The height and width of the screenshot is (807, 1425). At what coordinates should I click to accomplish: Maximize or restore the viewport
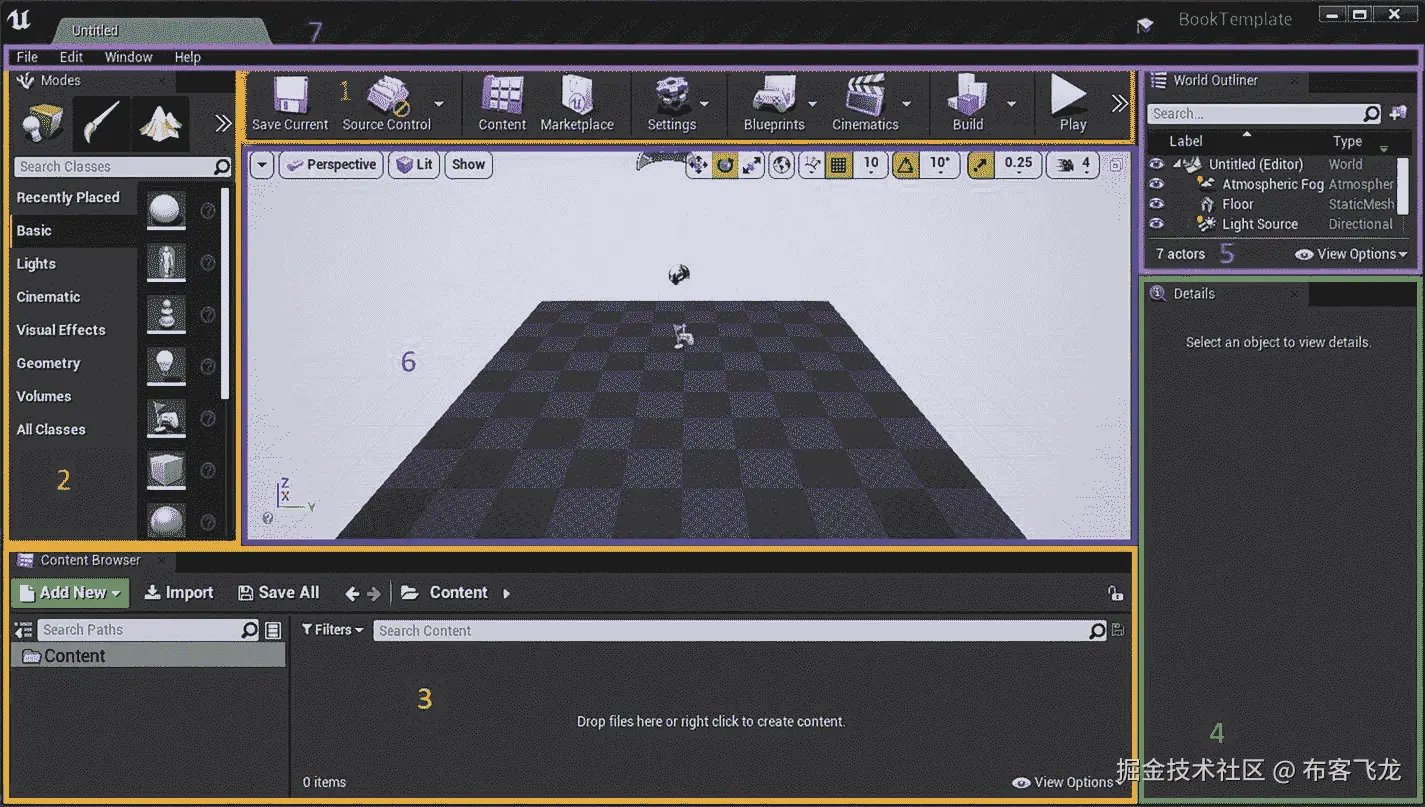pyautogui.click(x=1116, y=165)
